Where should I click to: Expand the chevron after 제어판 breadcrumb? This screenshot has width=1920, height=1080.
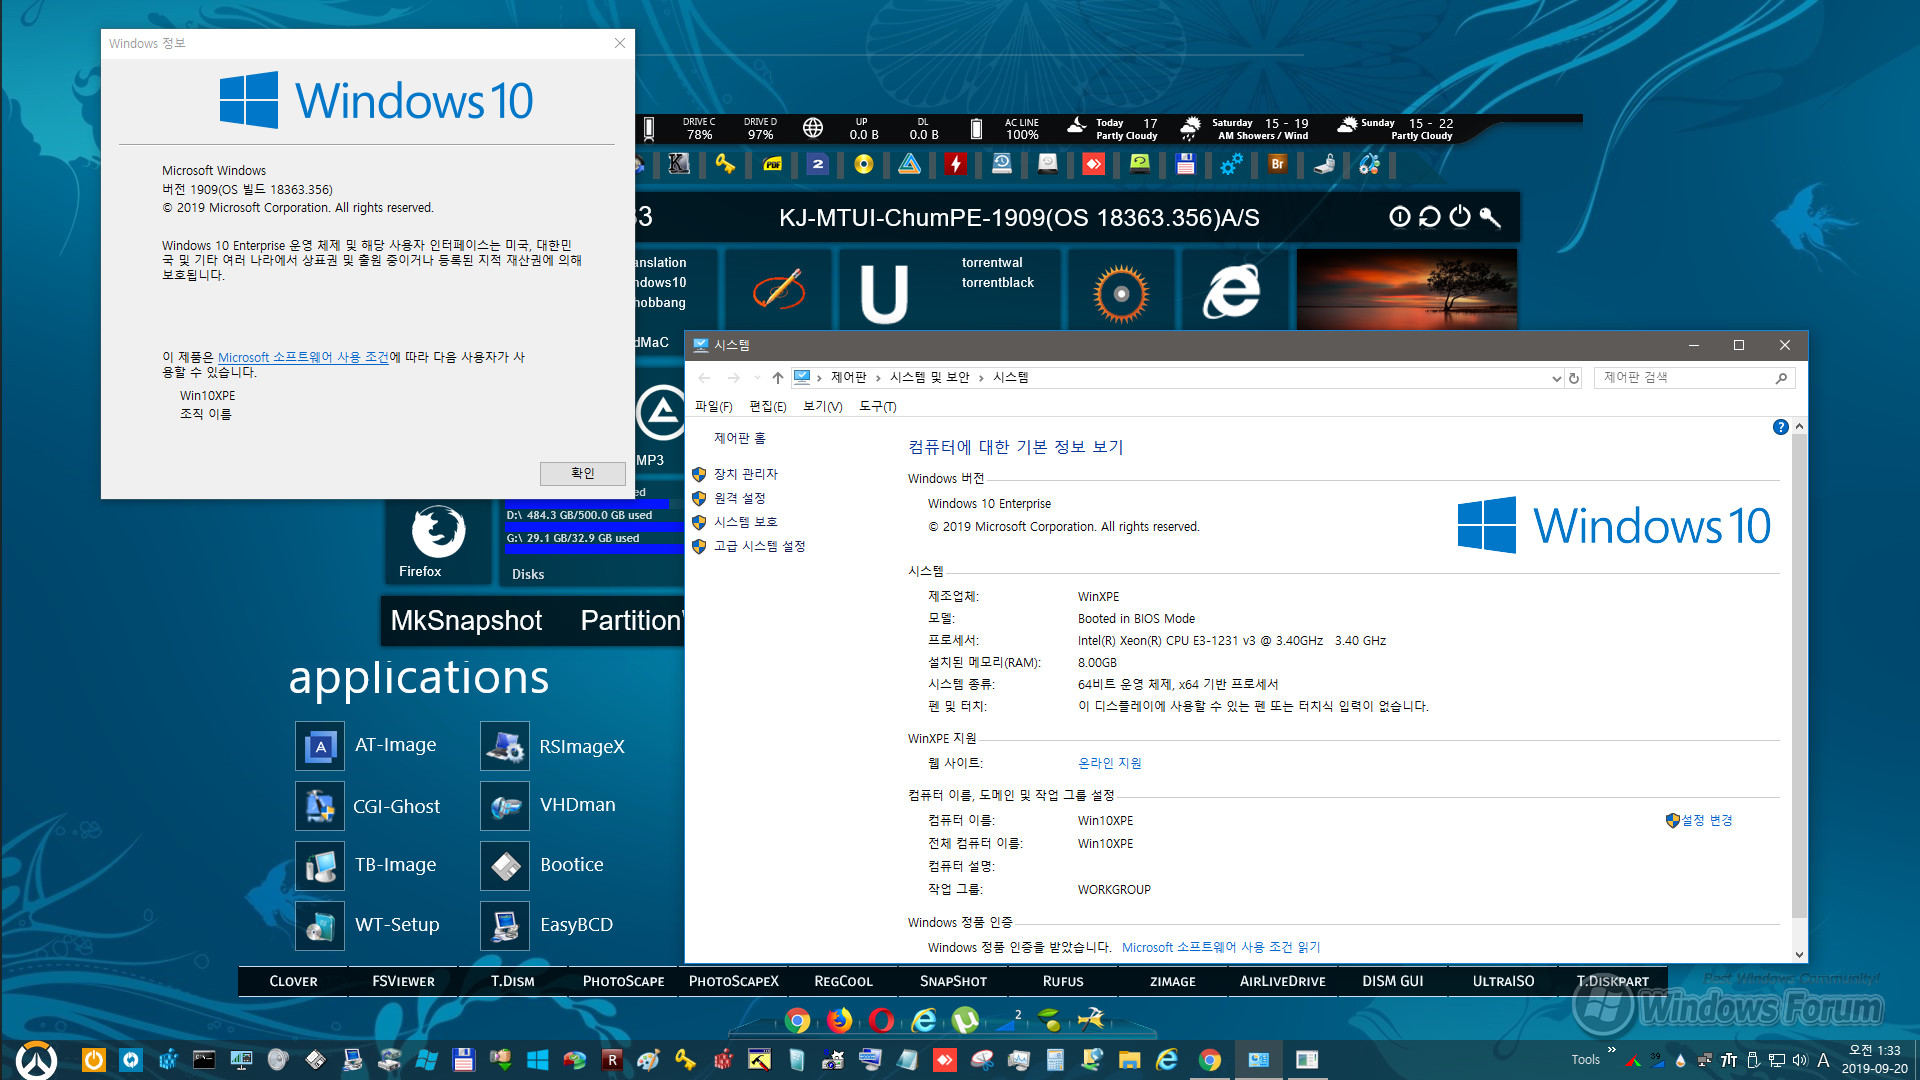pyautogui.click(x=878, y=378)
